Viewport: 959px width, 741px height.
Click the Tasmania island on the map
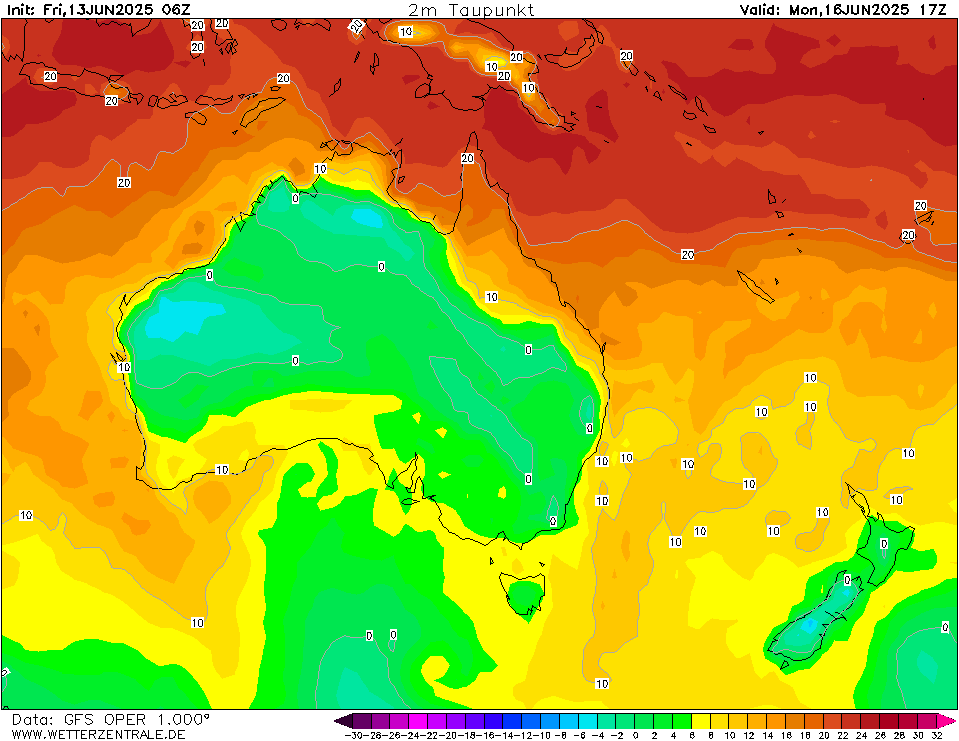coord(523,593)
